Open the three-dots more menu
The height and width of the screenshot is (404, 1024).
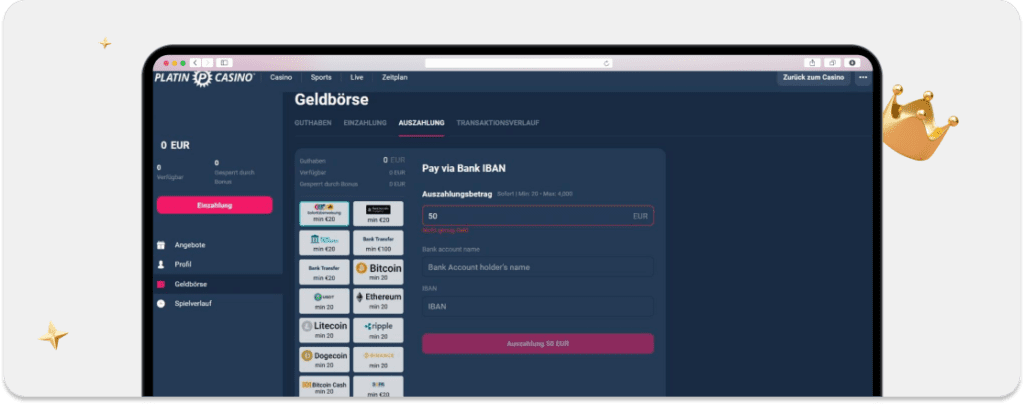coord(862,77)
